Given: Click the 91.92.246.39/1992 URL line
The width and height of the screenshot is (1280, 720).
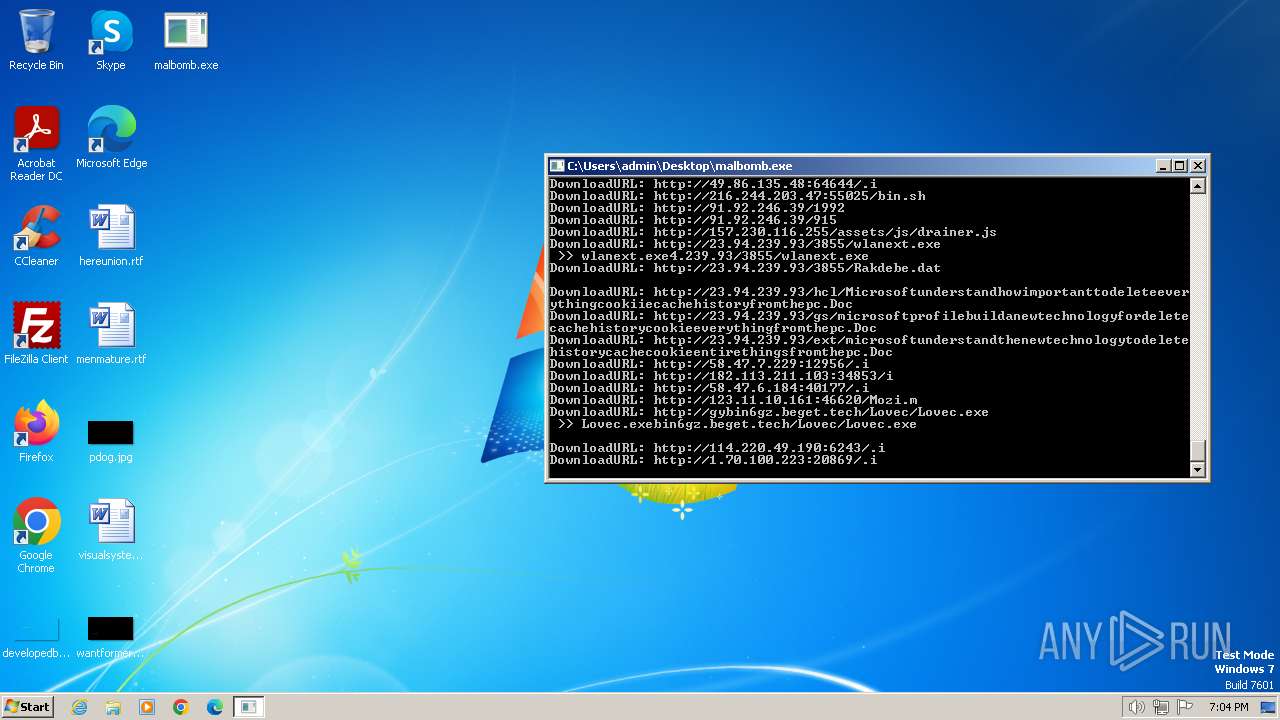Looking at the screenshot, I should pos(697,208).
